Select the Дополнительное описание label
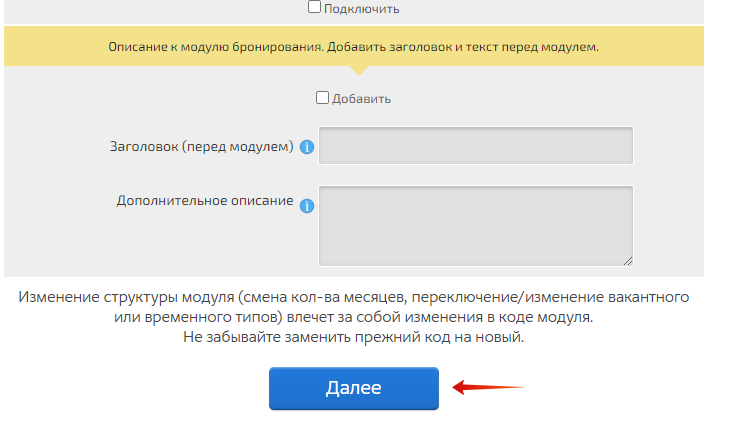Image resolution: width=746 pixels, height=429 pixels. pos(205,201)
